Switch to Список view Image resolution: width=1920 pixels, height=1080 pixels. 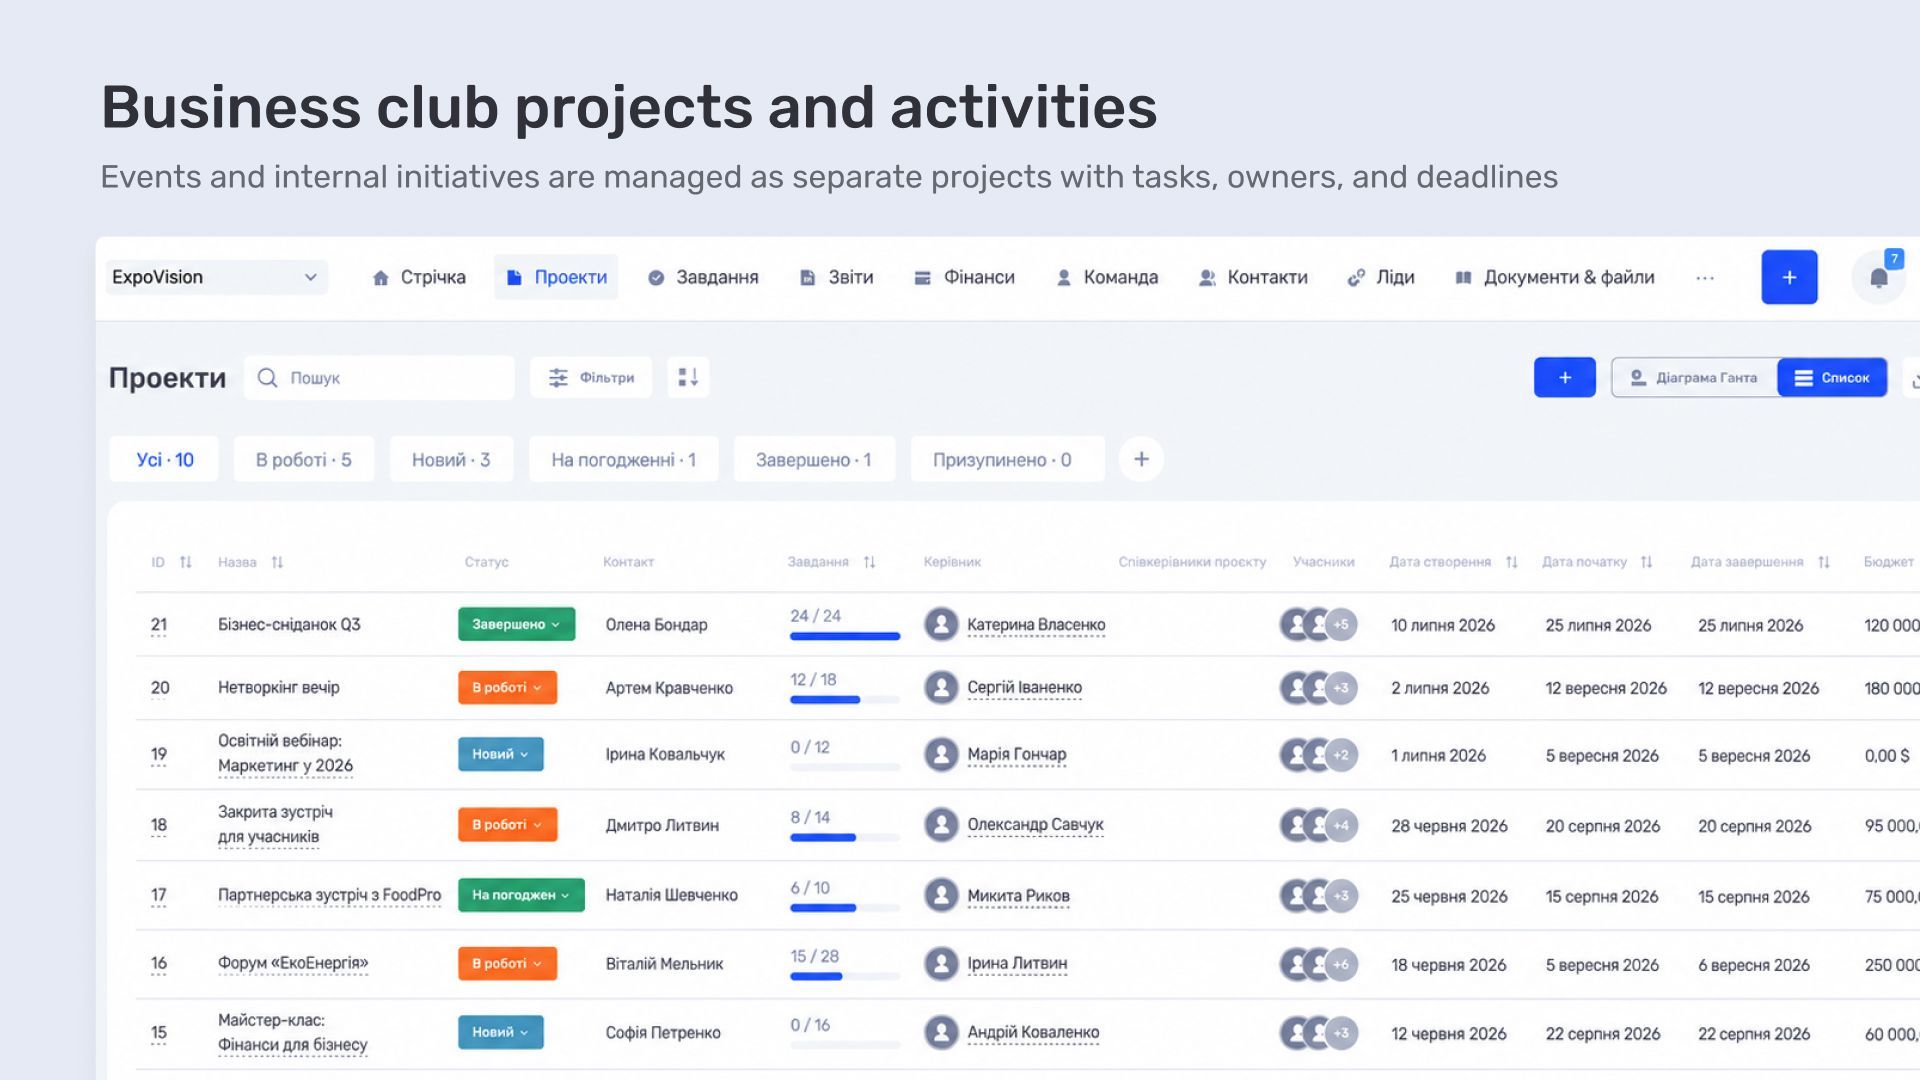pos(1832,377)
